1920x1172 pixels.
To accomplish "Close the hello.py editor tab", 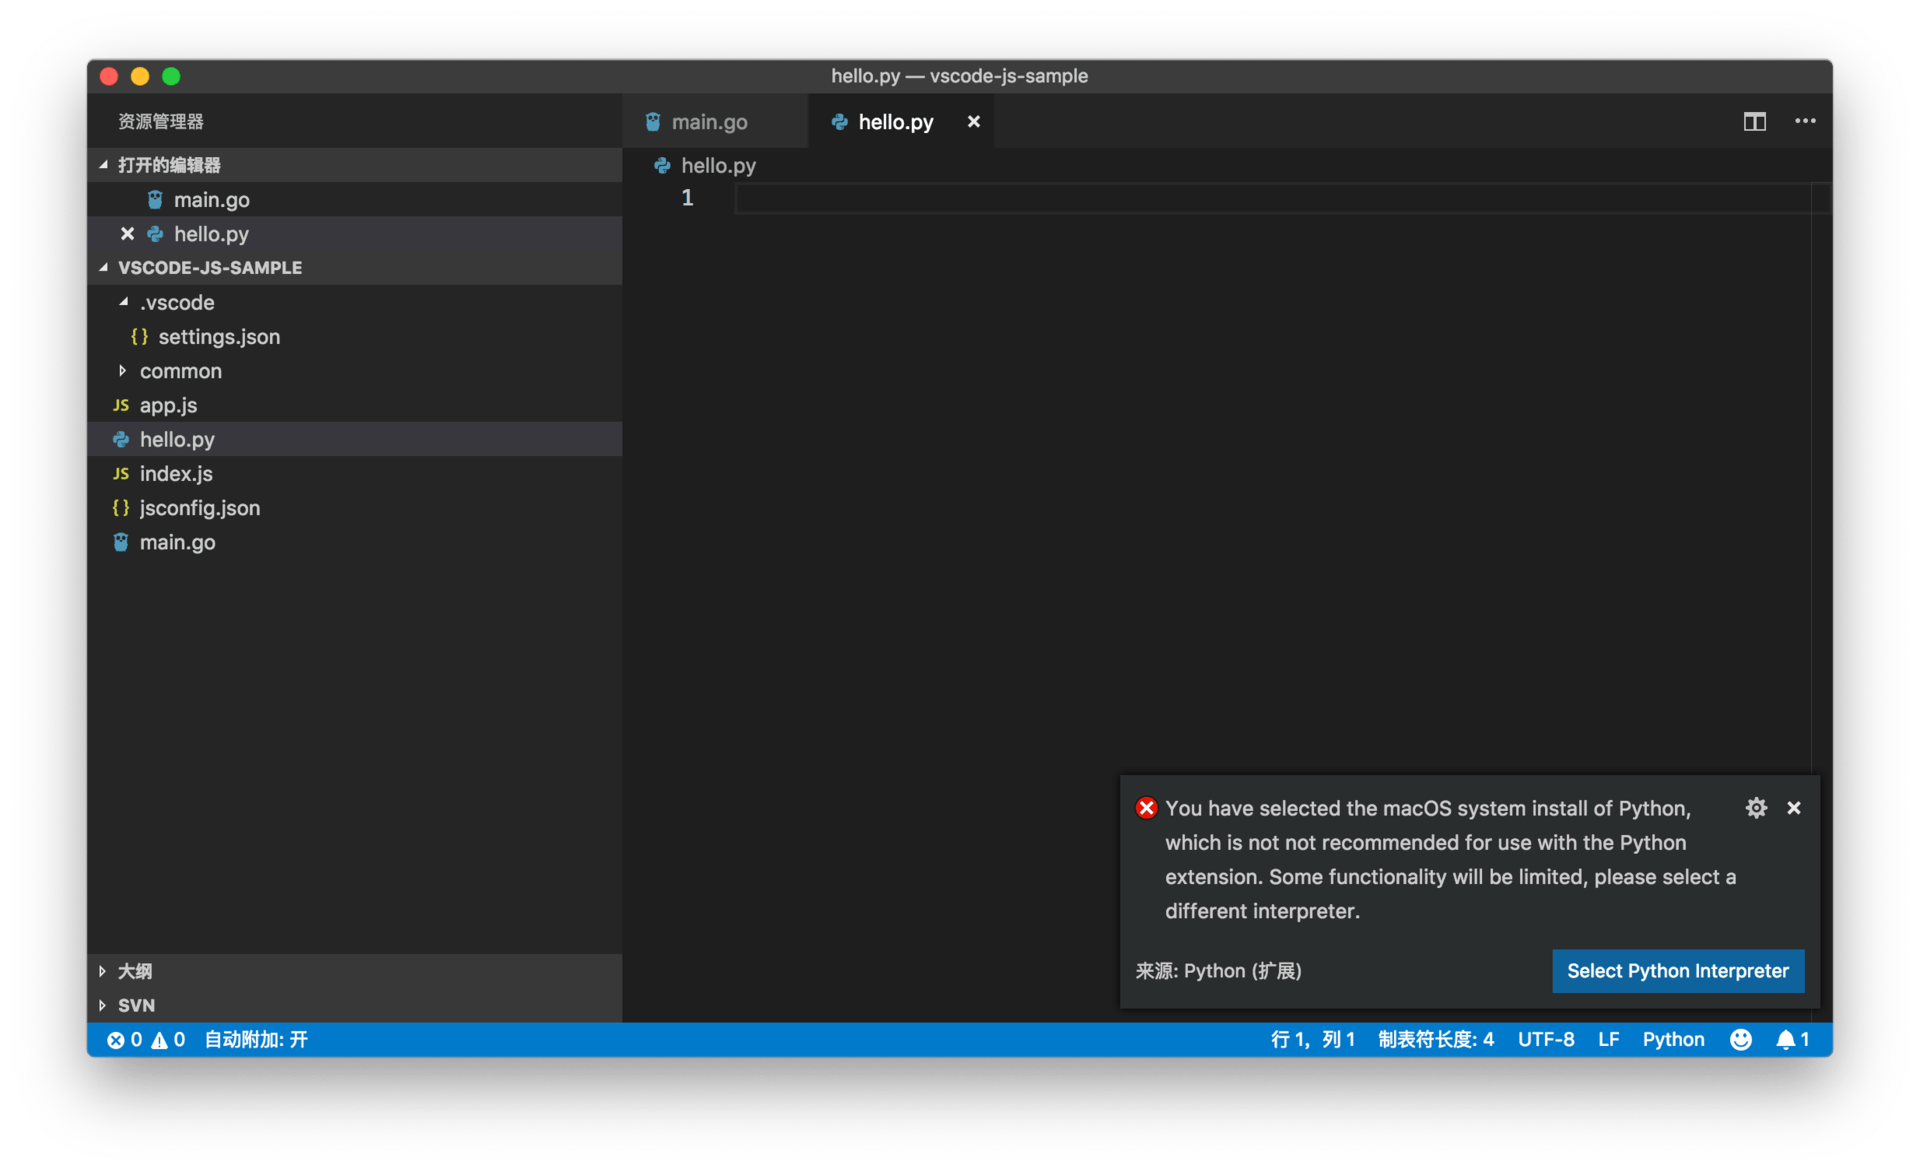I will click(973, 122).
